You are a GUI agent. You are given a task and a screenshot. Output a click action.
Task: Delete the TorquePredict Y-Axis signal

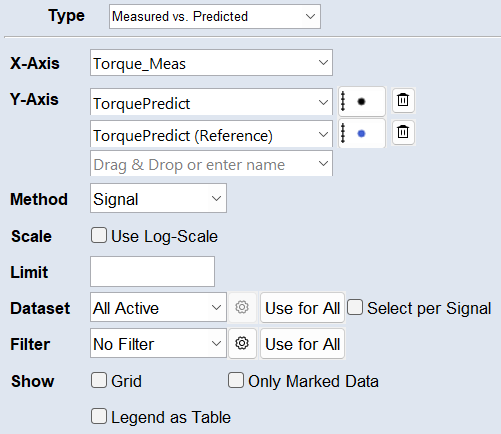[x=403, y=100]
